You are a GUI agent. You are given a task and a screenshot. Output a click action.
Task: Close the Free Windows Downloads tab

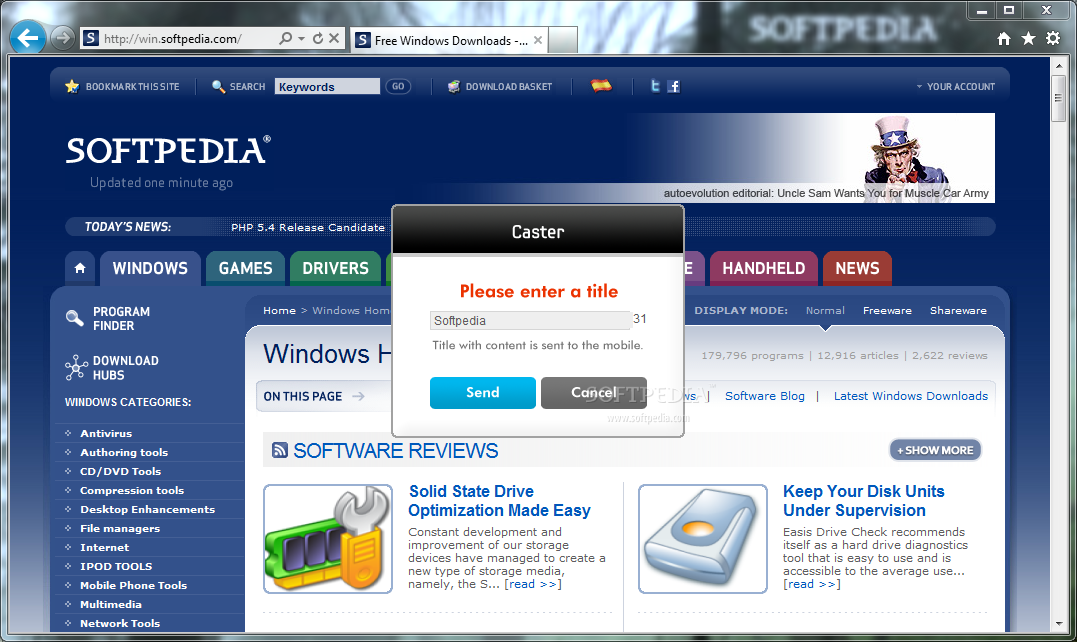coord(538,41)
